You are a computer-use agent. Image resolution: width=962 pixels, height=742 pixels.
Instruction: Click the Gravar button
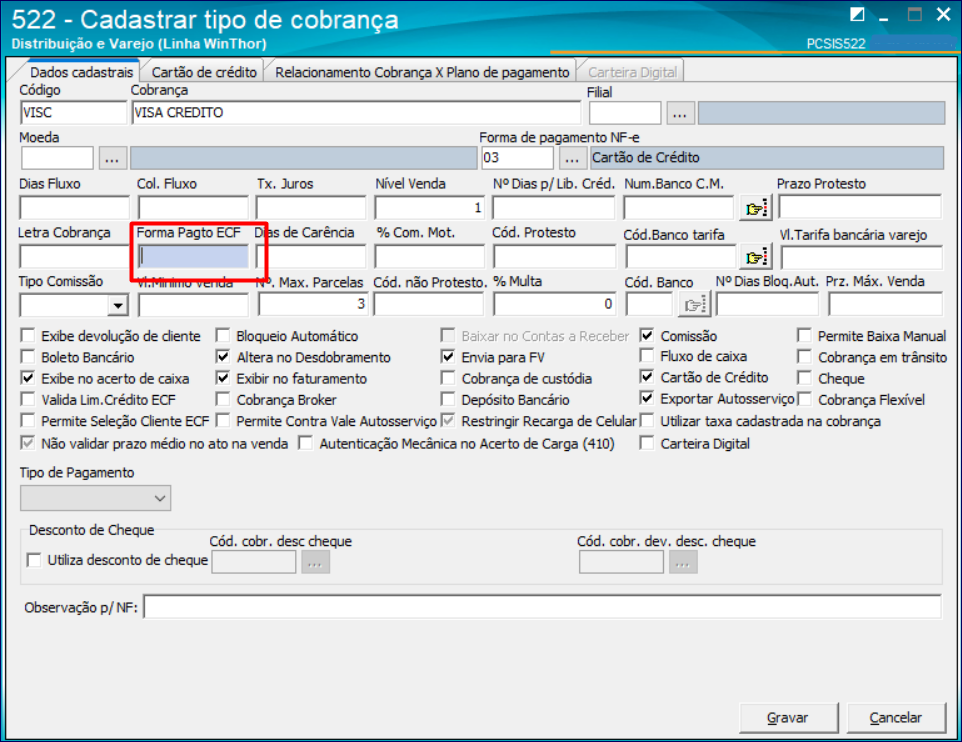(788, 717)
